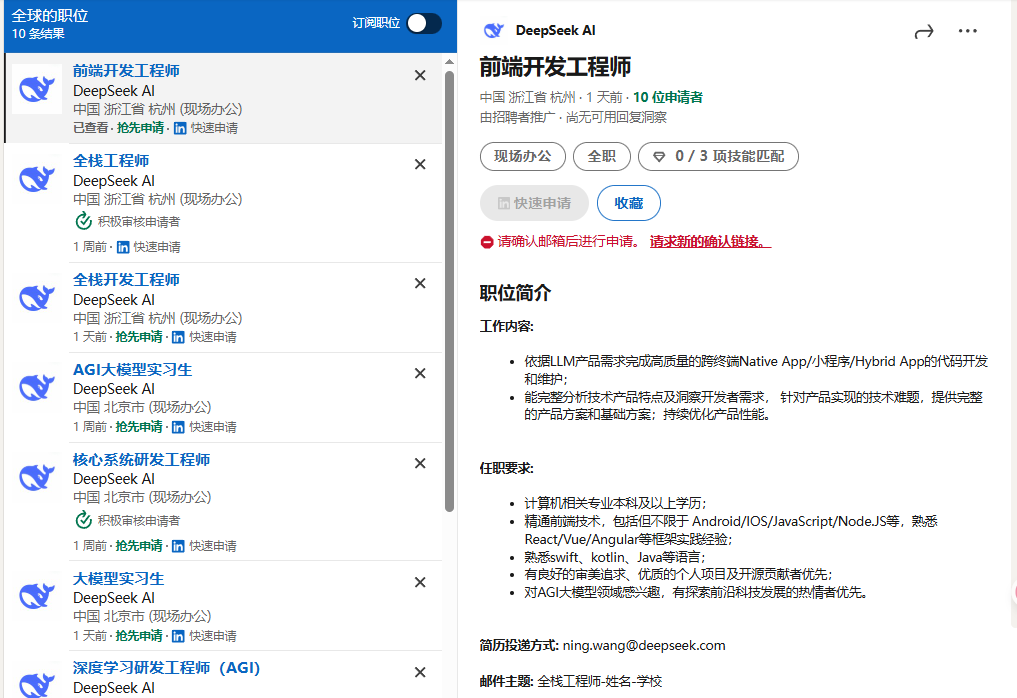Open the 0 / 3 项技能匹配 skills pill
The height and width of the screenshot is (698, 1017).
(x=718, y=156)
